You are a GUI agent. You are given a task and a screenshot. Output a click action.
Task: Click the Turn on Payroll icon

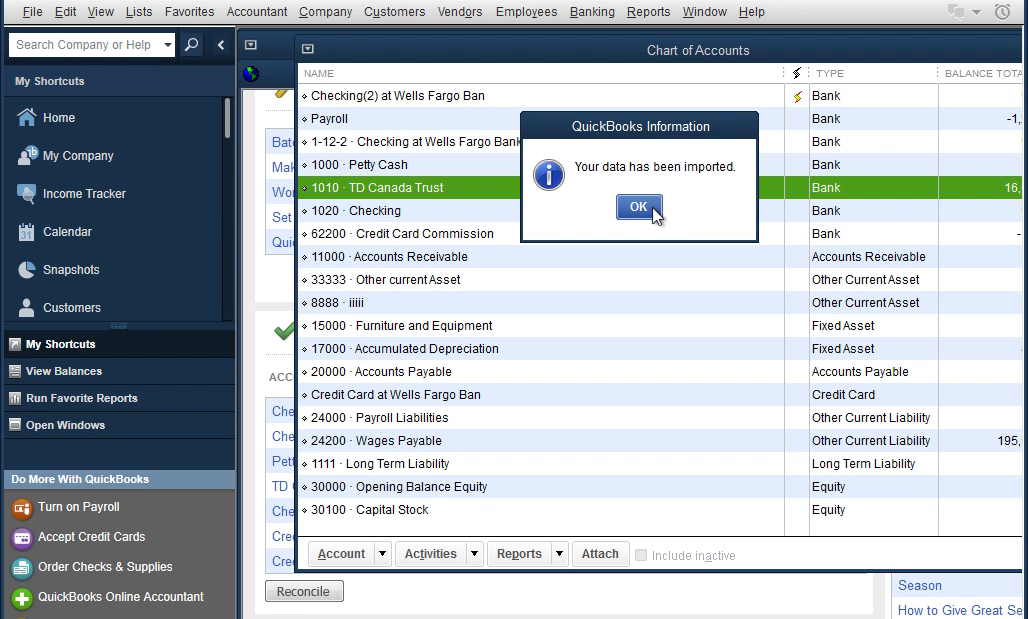22,508
